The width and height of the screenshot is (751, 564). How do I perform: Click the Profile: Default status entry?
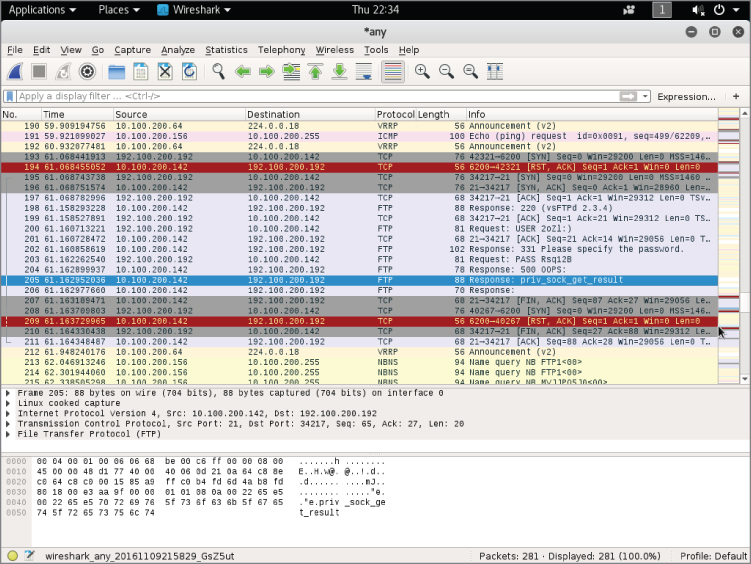[x=713, y=556]
